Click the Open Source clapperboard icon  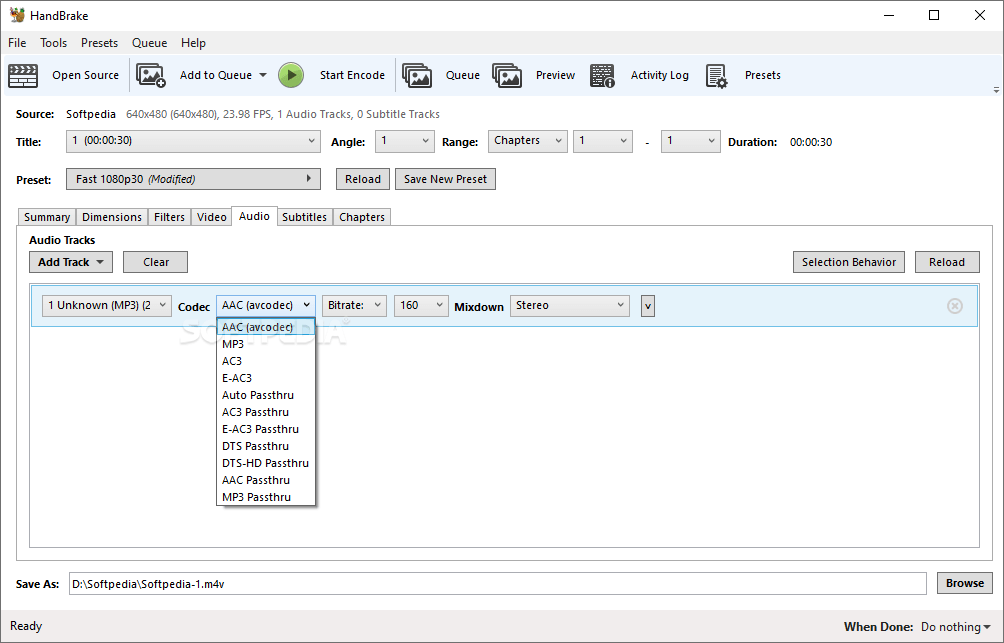pos(23,76)
